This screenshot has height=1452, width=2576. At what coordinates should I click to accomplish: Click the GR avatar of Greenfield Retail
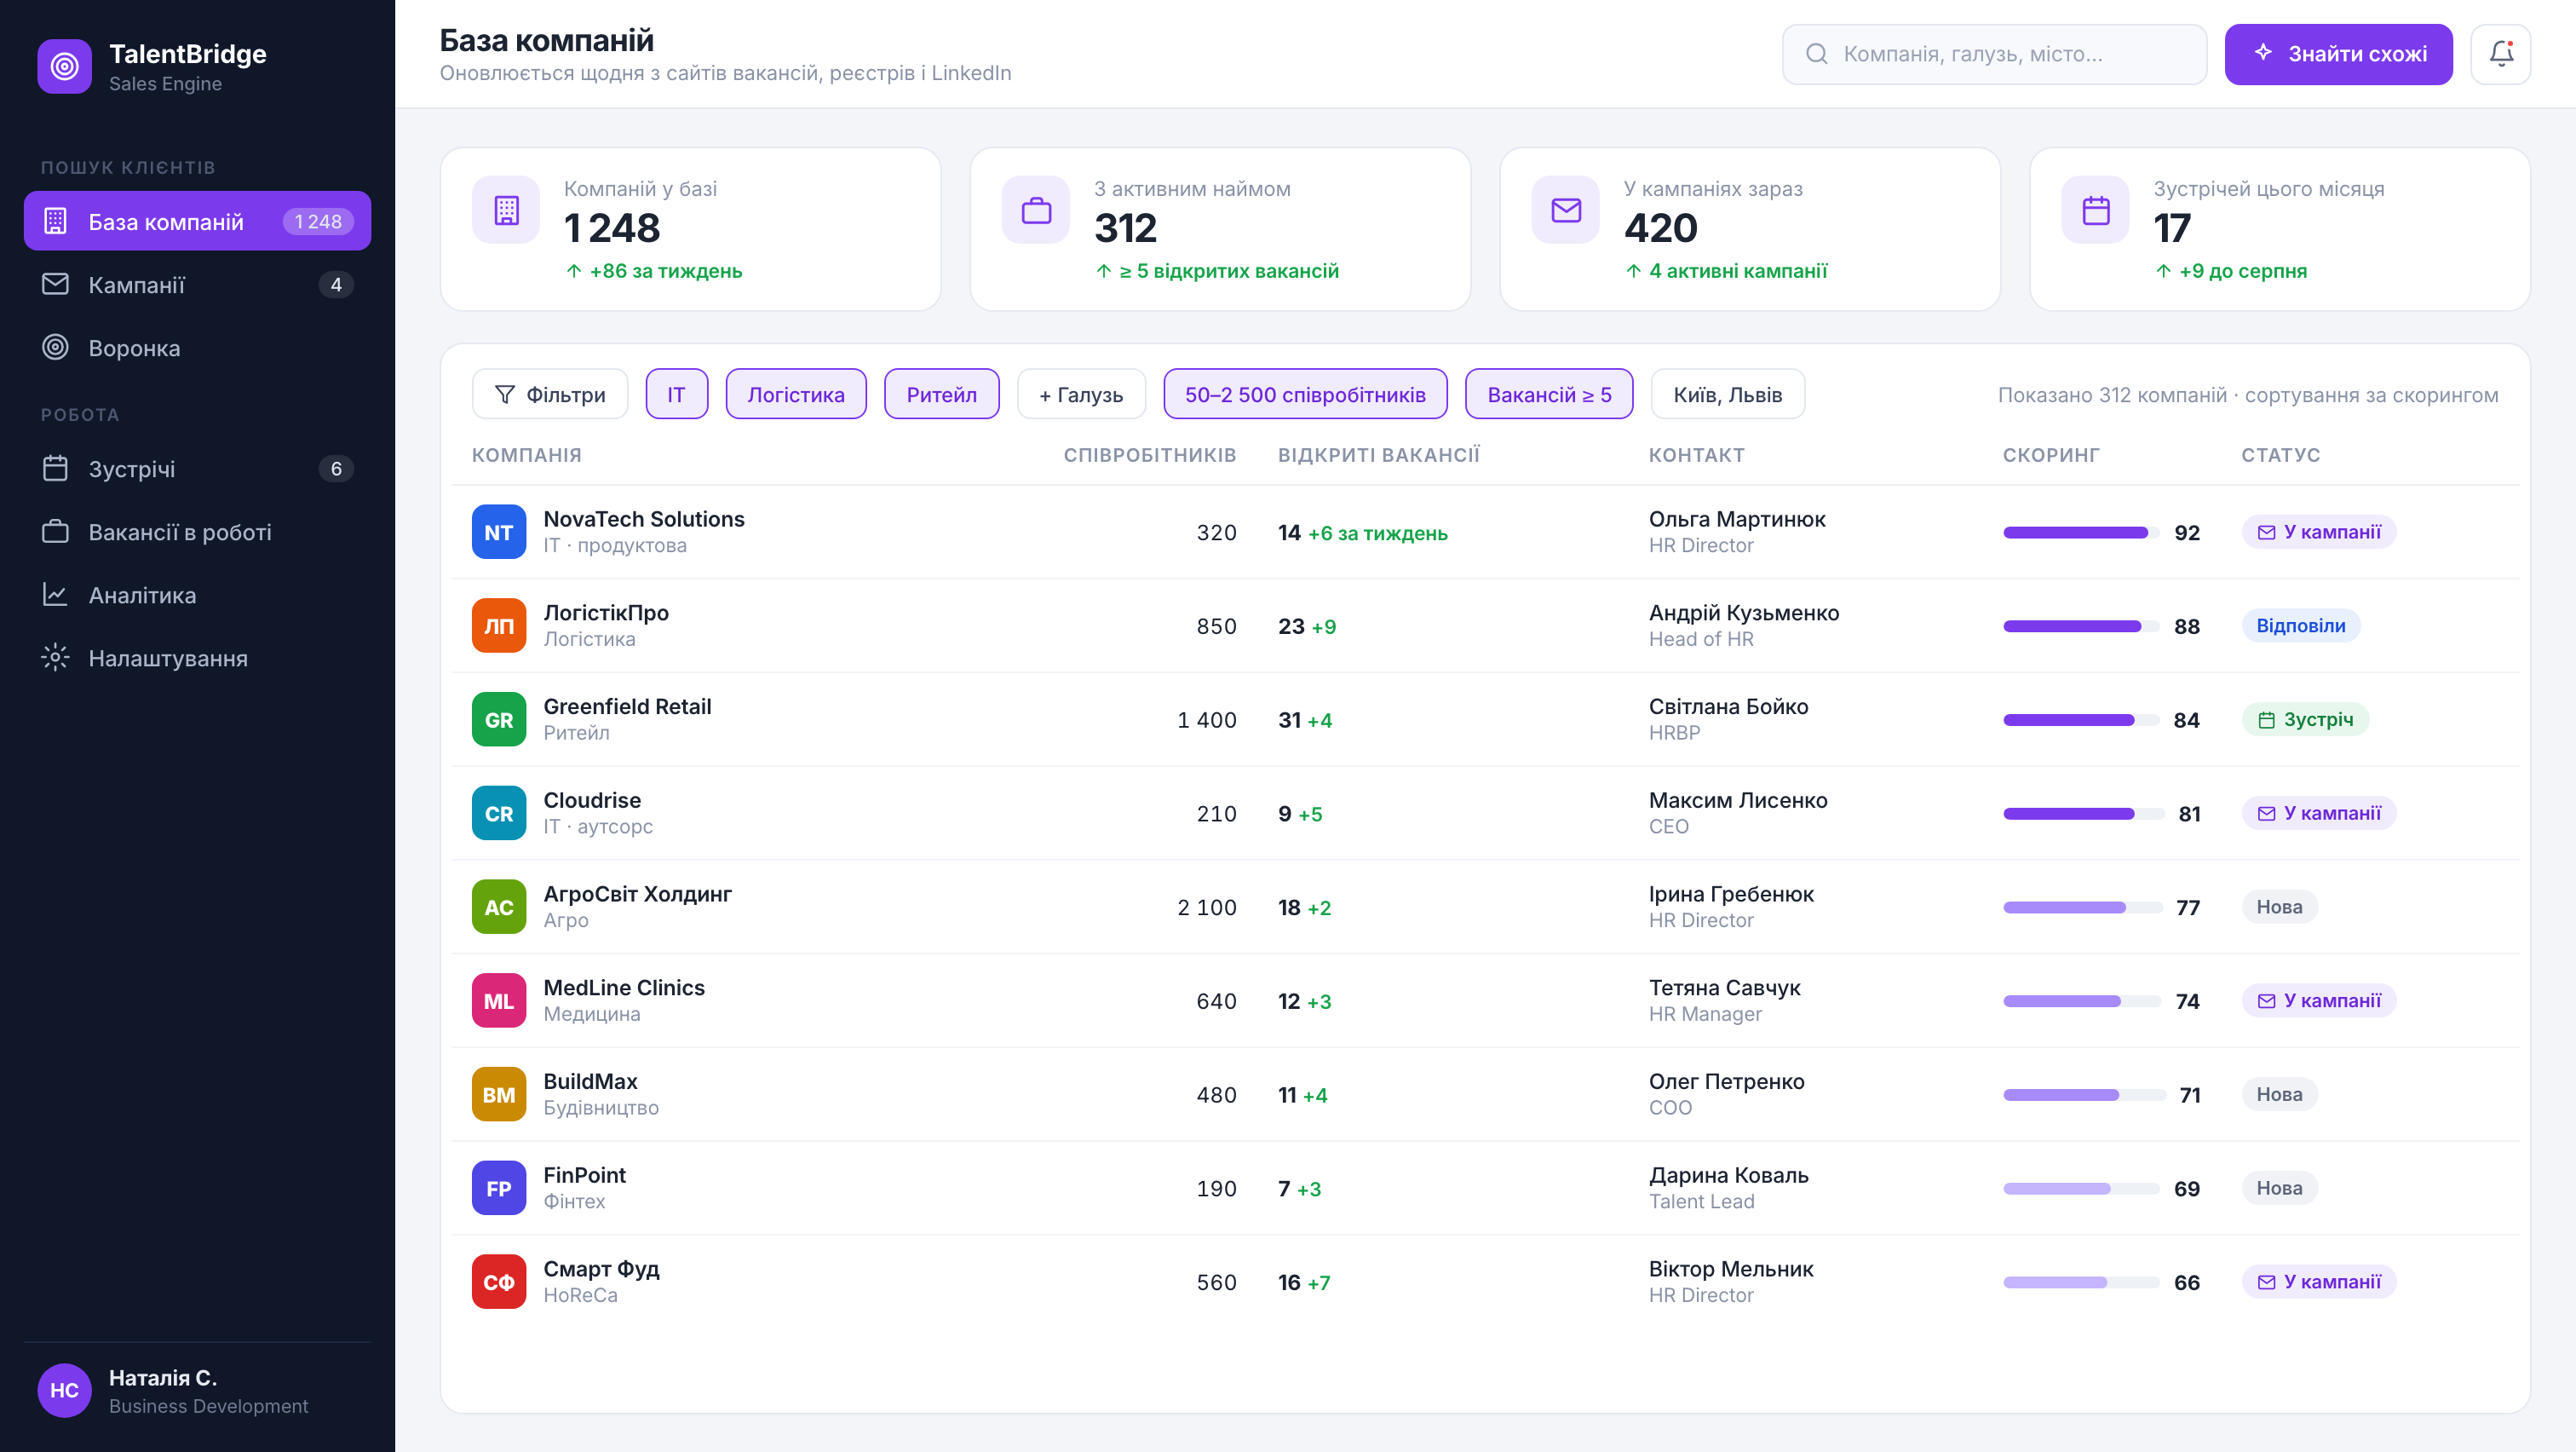(x=499, y=720)
